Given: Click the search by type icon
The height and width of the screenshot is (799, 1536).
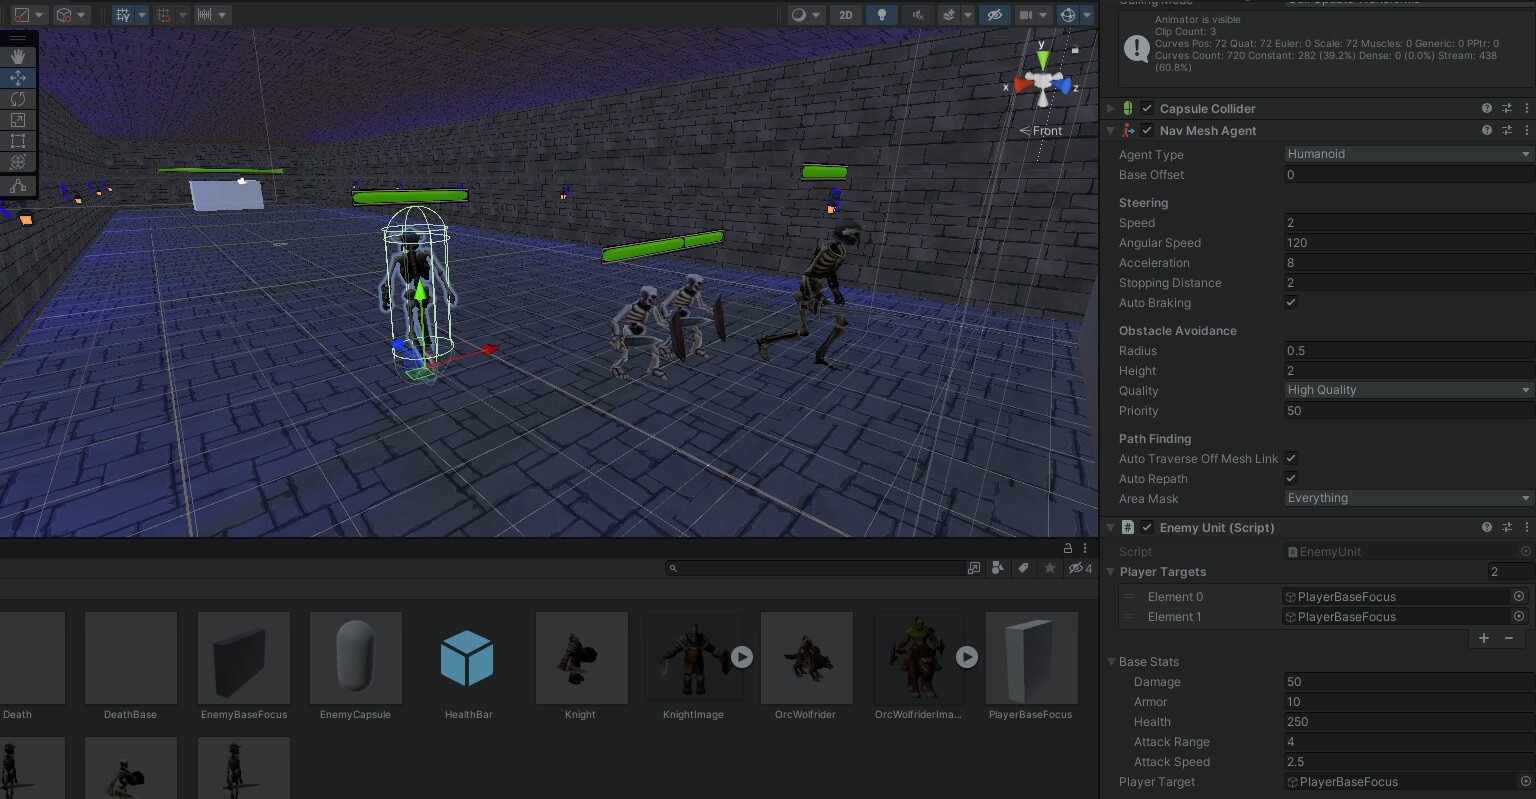Looking at the screenshot, I should [x=997, y=568].
